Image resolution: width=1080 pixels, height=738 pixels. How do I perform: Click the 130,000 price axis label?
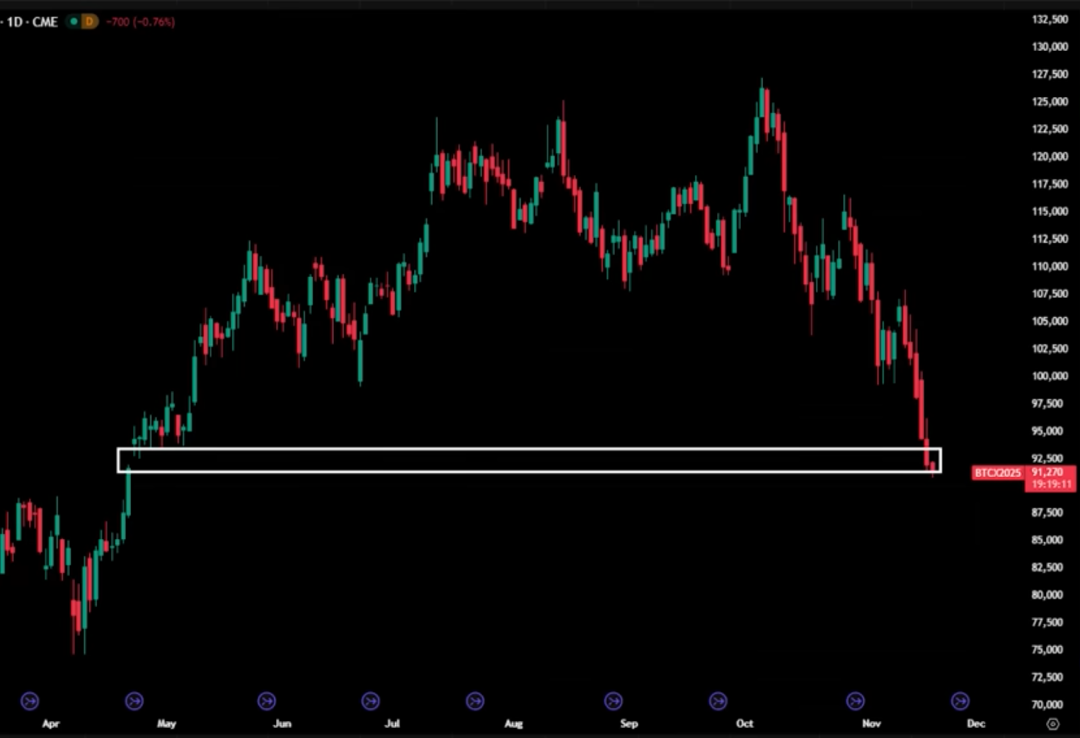click(1050, 47)
